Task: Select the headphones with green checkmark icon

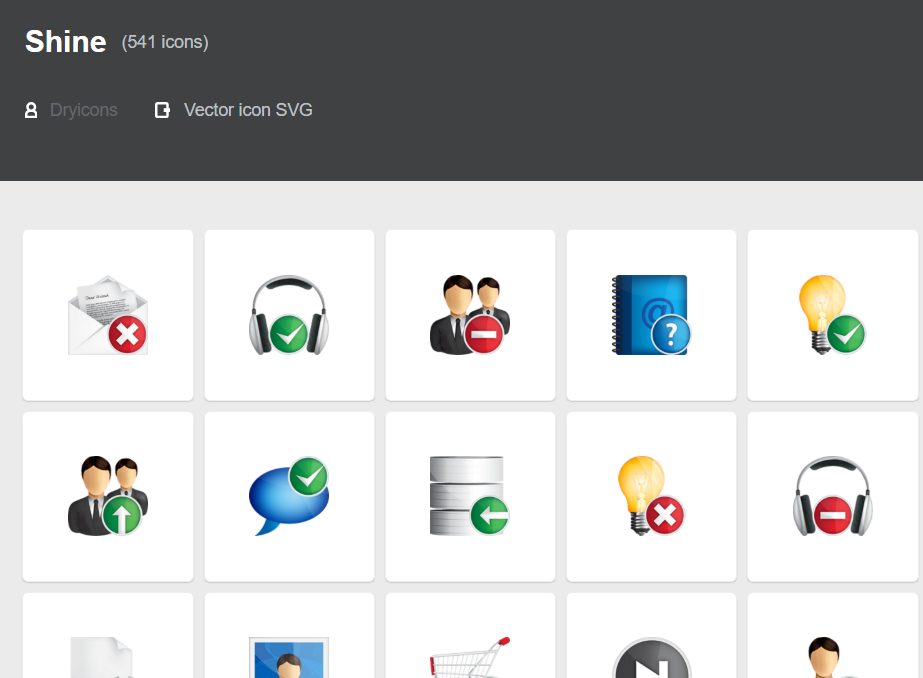Action: click(289, 315)
